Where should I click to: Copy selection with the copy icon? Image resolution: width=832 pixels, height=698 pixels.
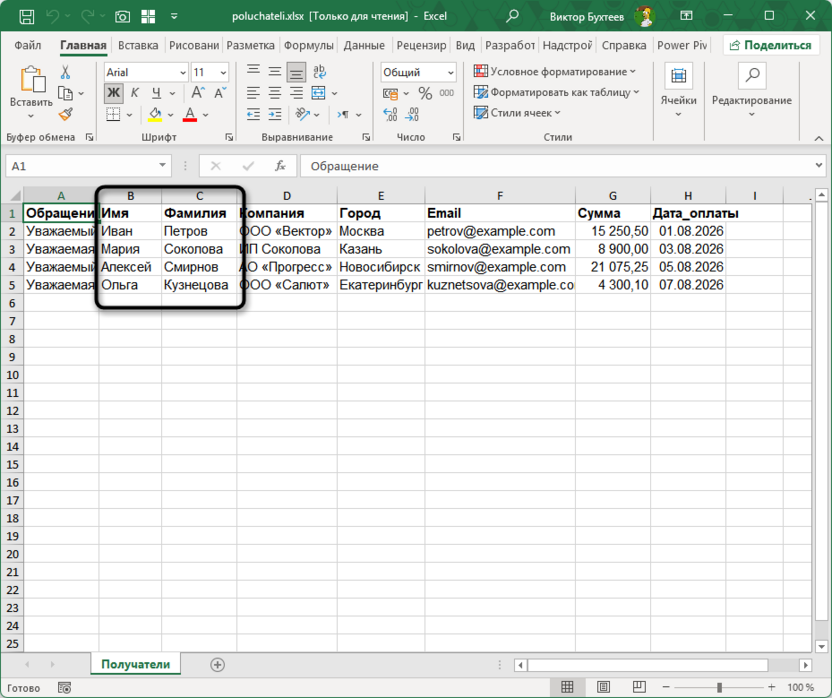coord(65,93)
